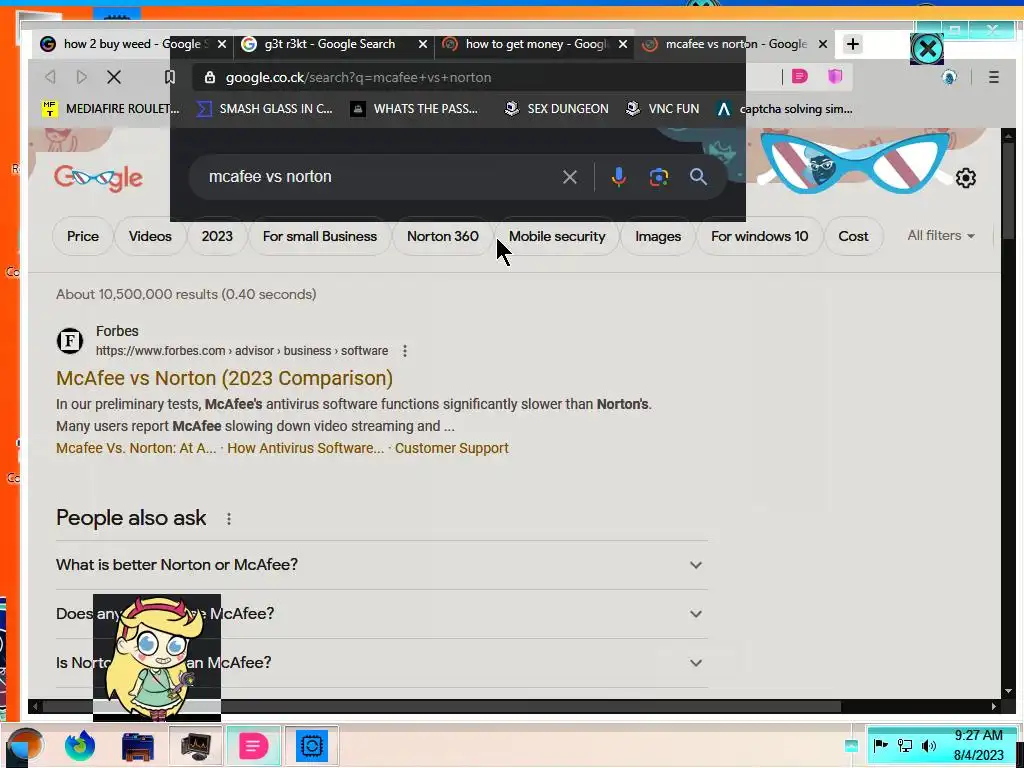1024x768 pixels.
Task: Click the address bar URL
Action: click(359, 78)
